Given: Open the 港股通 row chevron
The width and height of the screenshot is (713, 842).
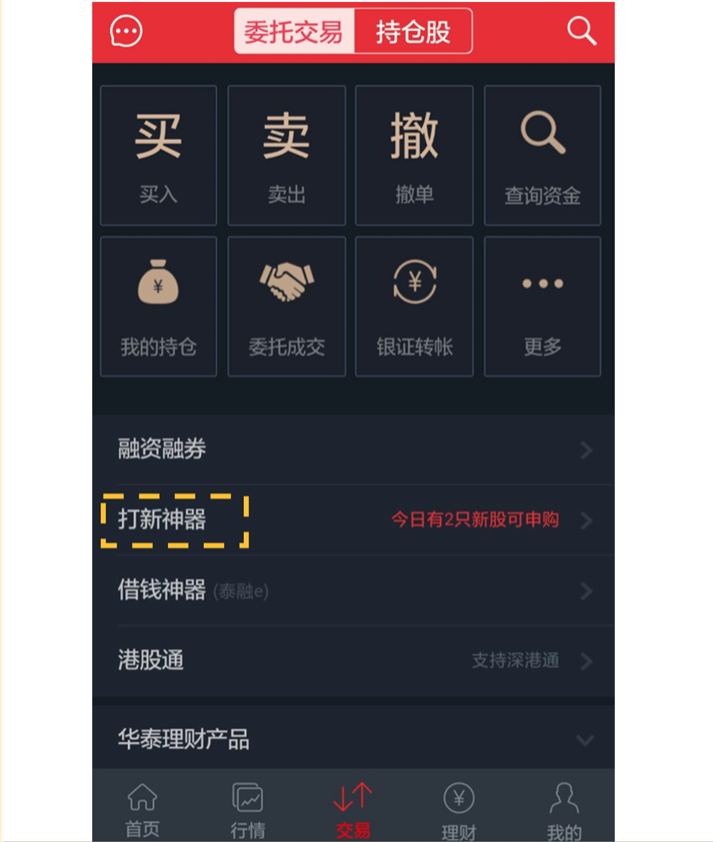Looking at the screenshot, I should point(586,661).
